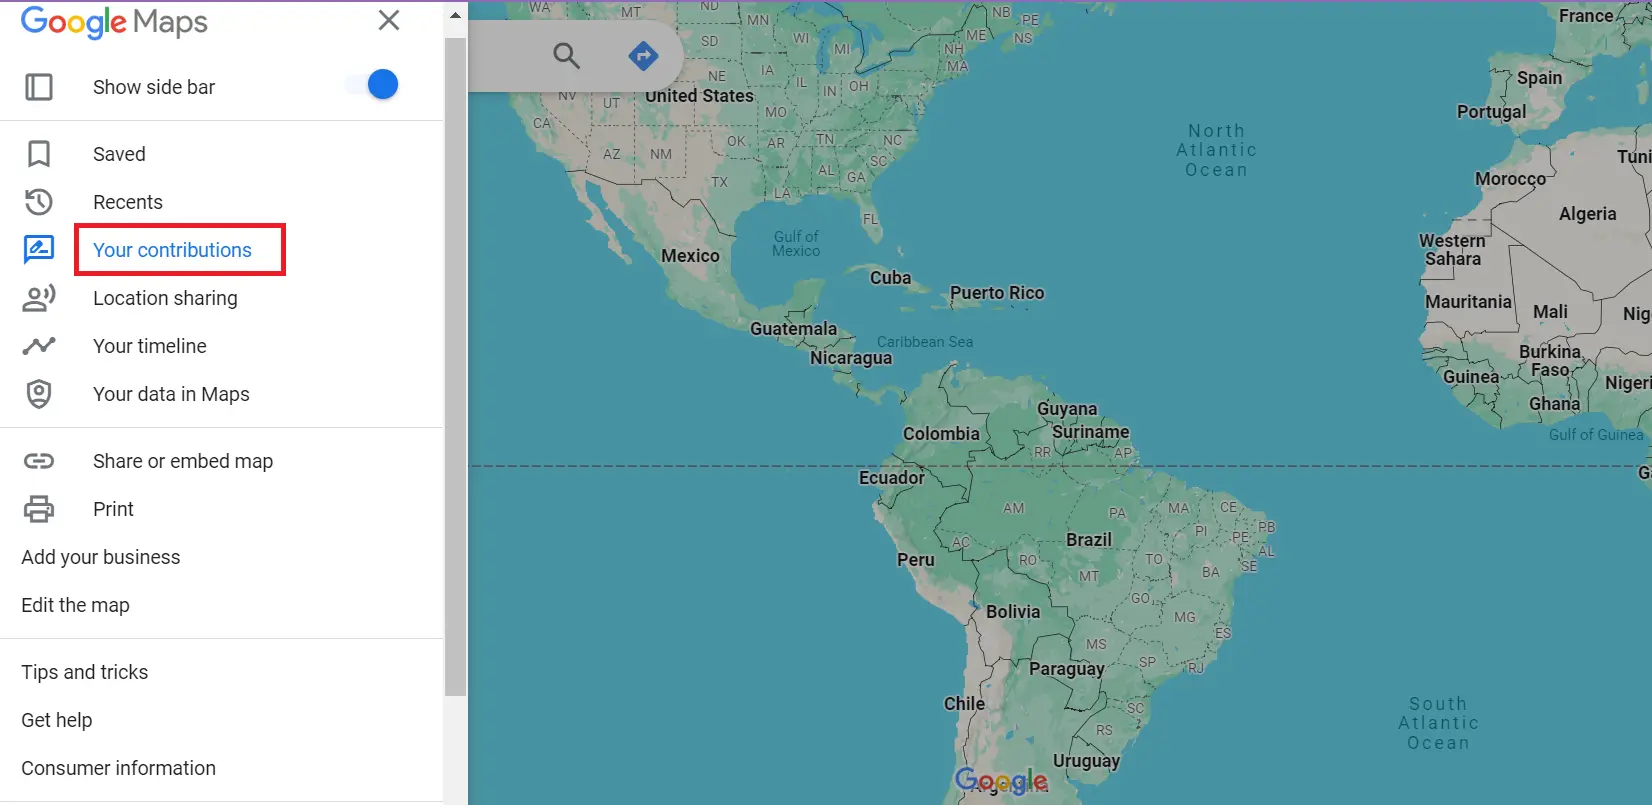The height and width of the screenshot is (805, 1652).
Task: Click the Morocco map label
Action: pos(1510,179)
